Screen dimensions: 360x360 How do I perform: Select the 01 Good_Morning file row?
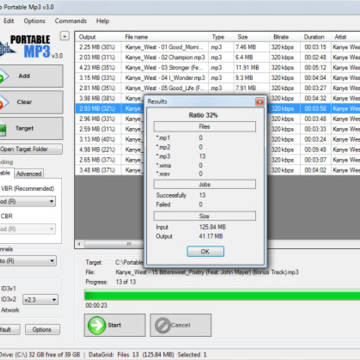pos(218,47)
